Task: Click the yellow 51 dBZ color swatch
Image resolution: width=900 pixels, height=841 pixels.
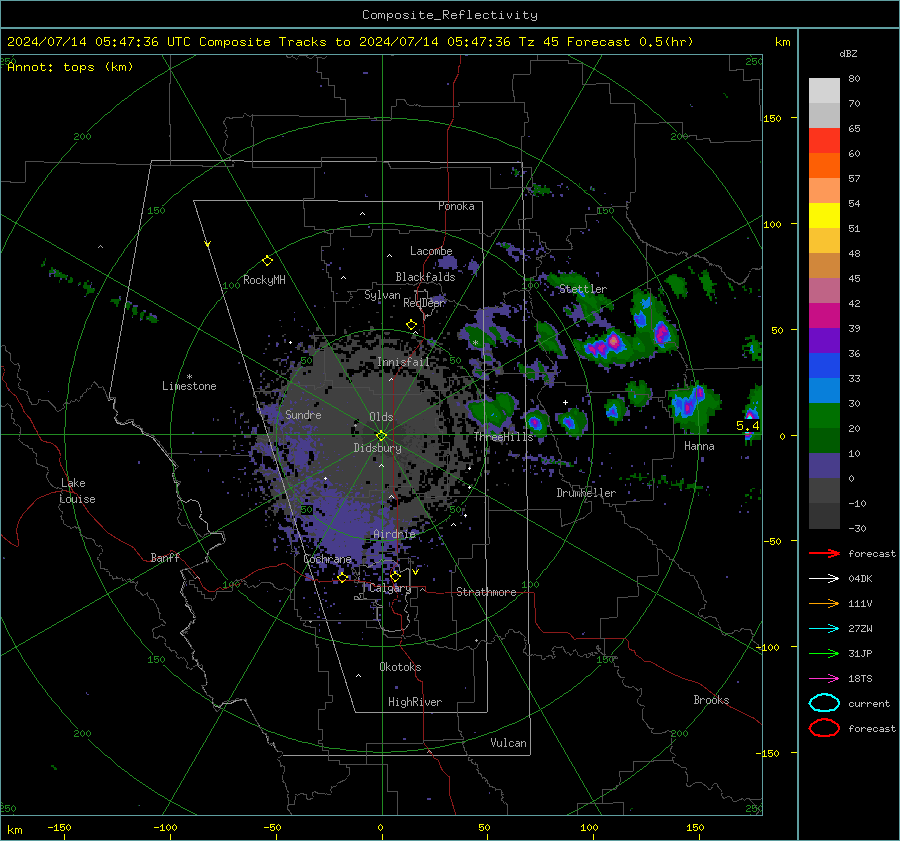Action: click(824, 216)
